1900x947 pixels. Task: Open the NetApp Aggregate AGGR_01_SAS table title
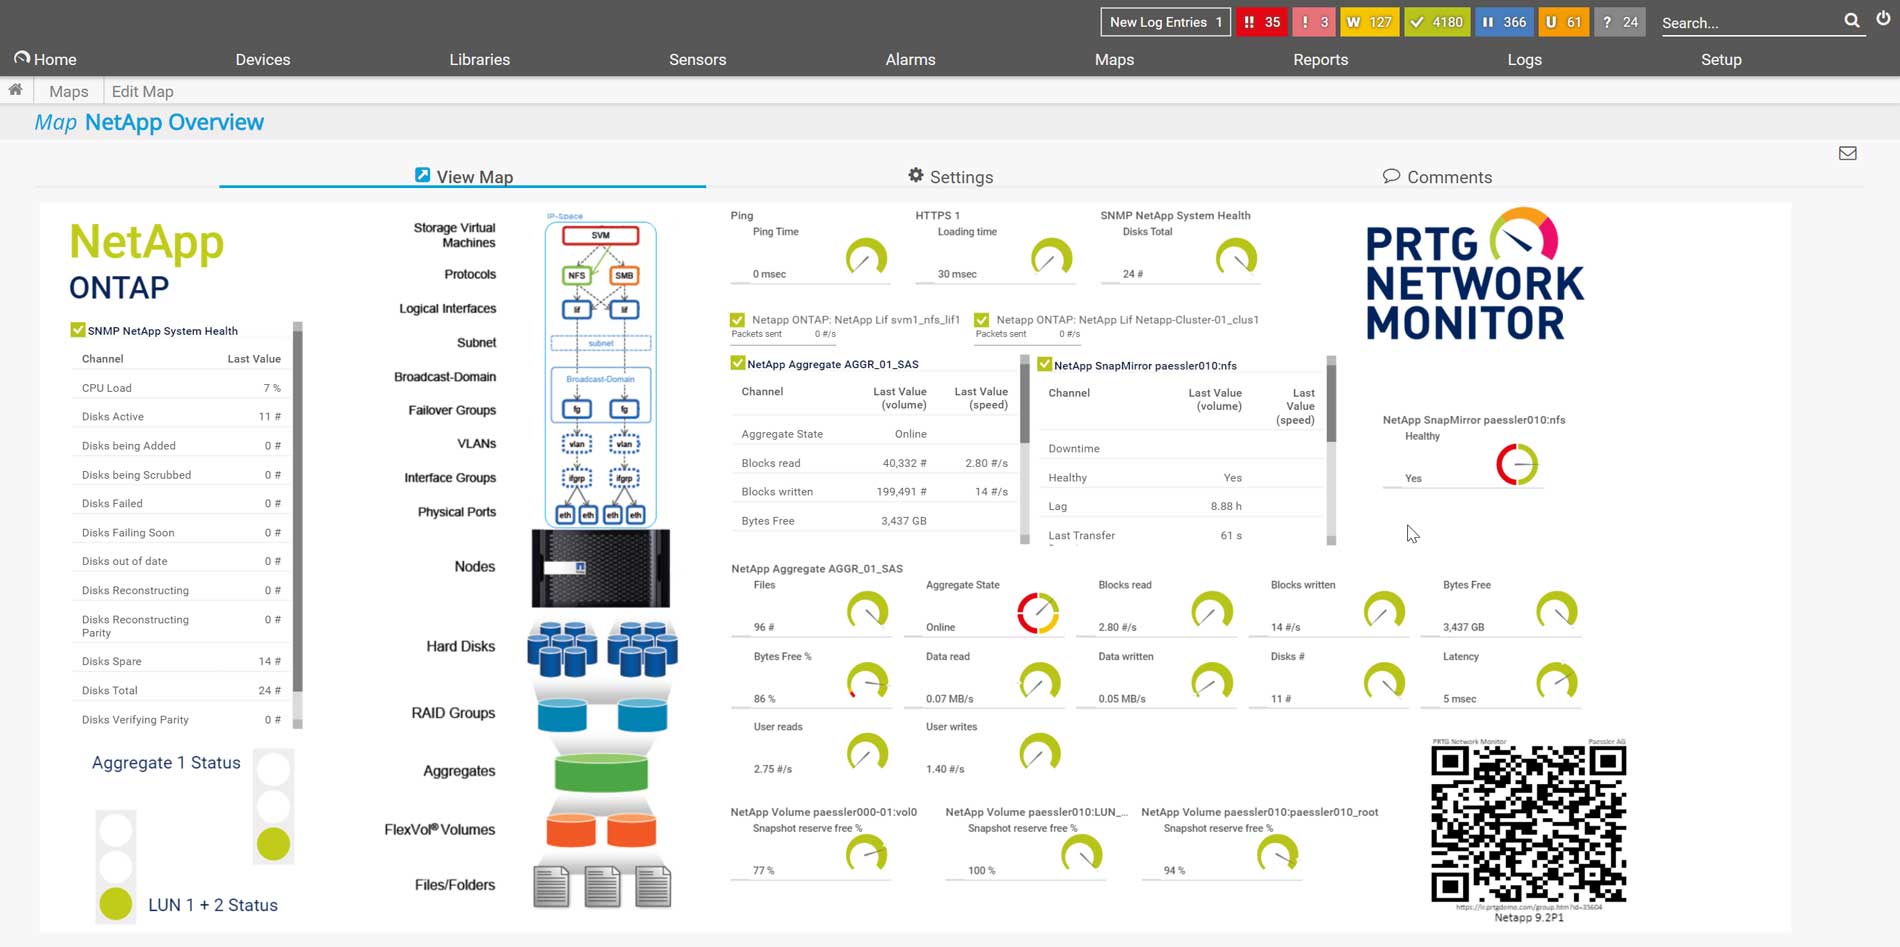coord(833,364)
